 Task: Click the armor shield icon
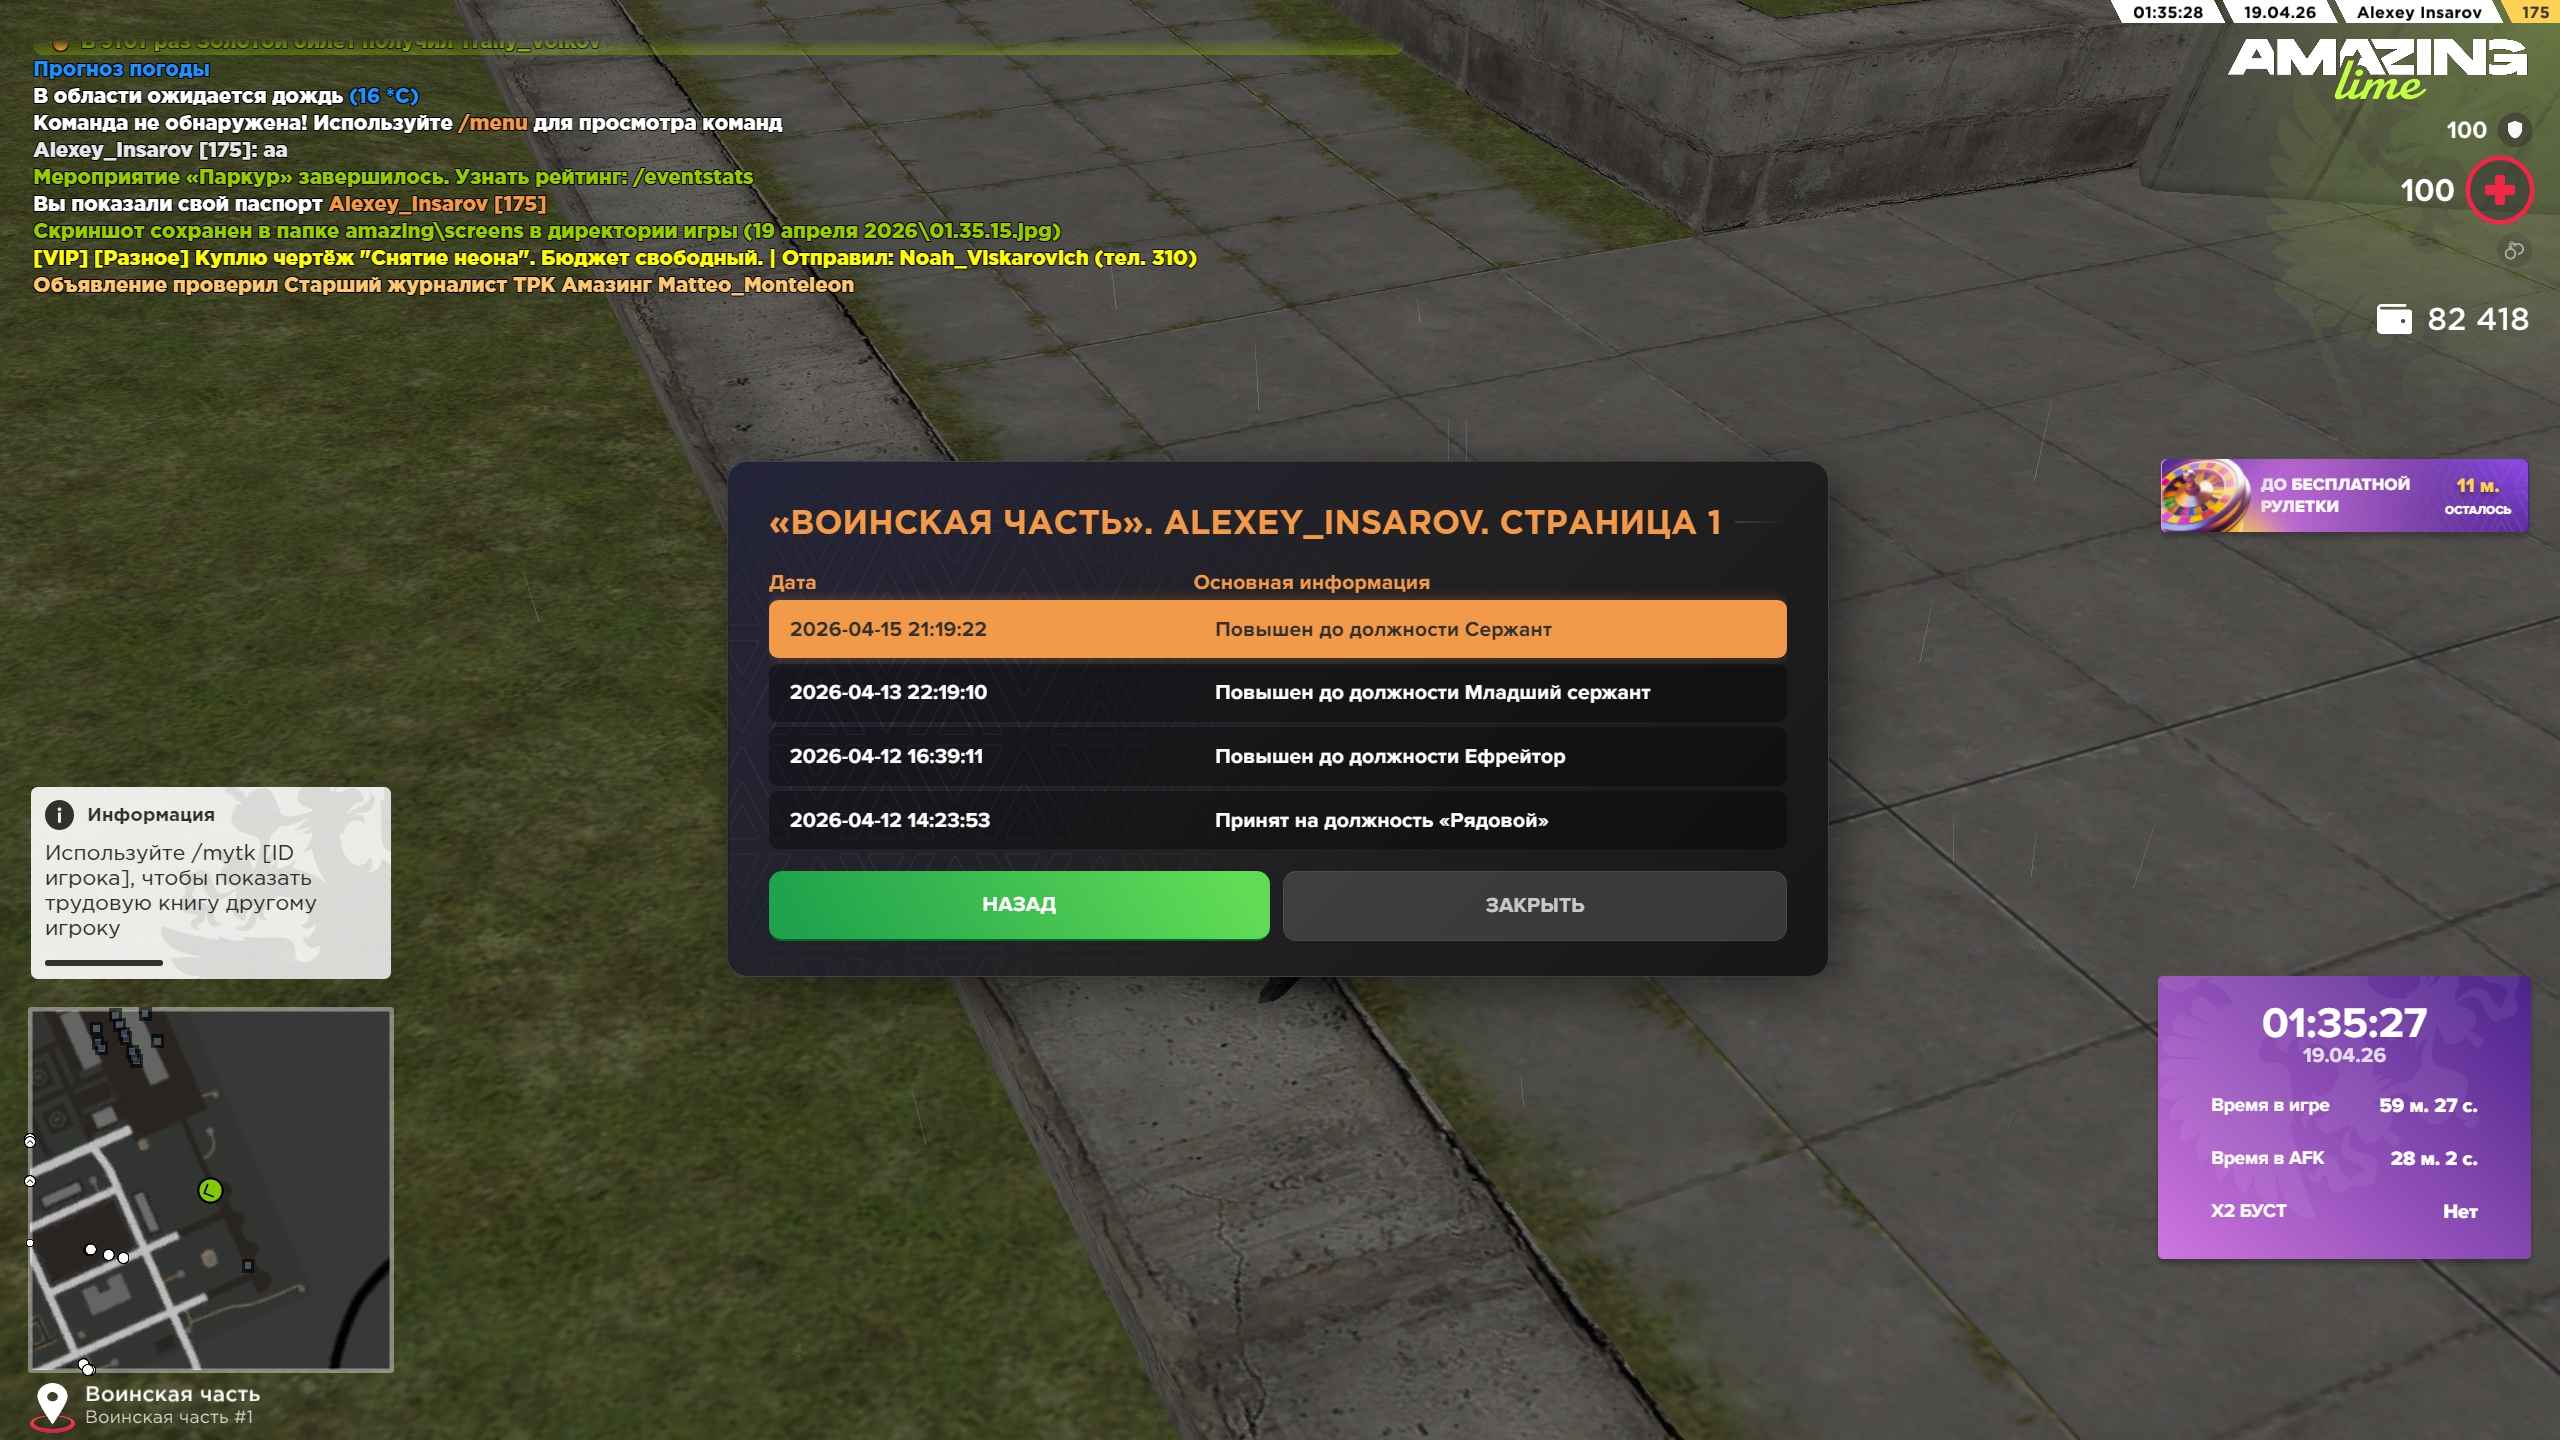2514,130
